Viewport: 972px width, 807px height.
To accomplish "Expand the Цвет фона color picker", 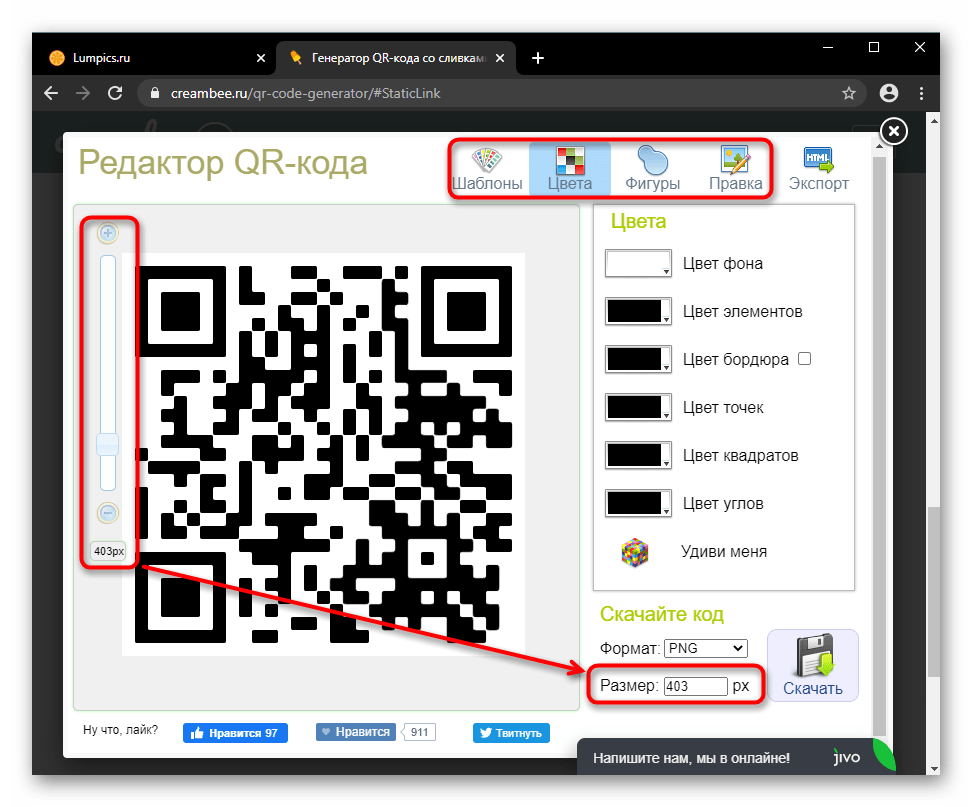I will [638, 264].
